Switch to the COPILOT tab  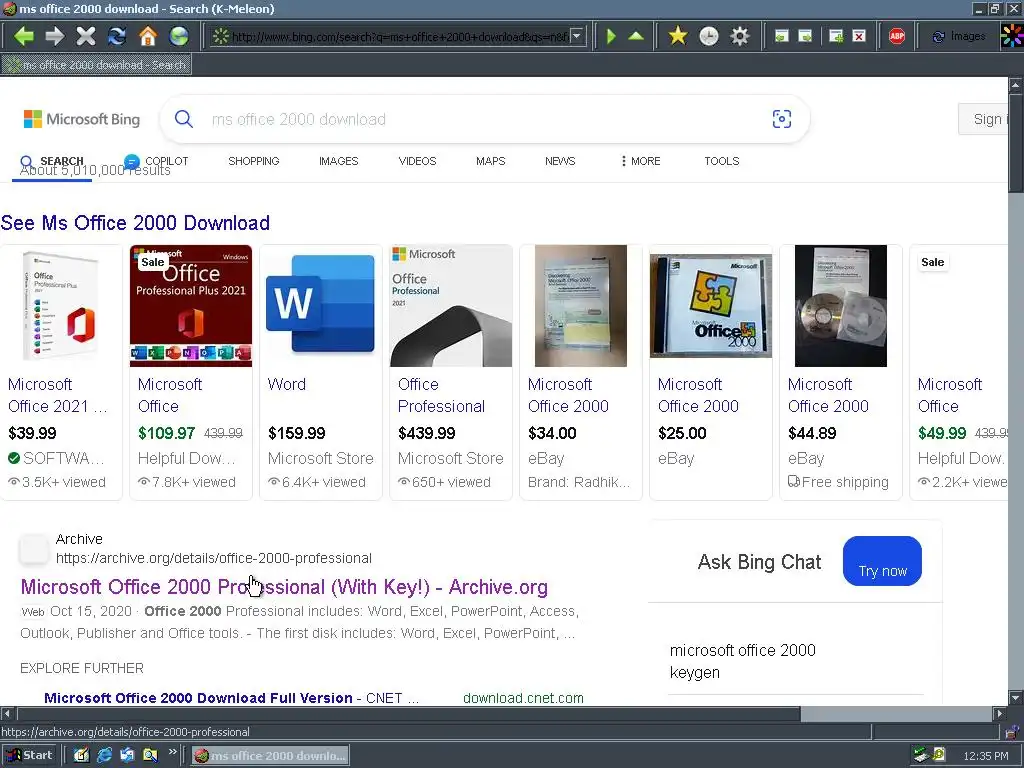tap(156, 161)
